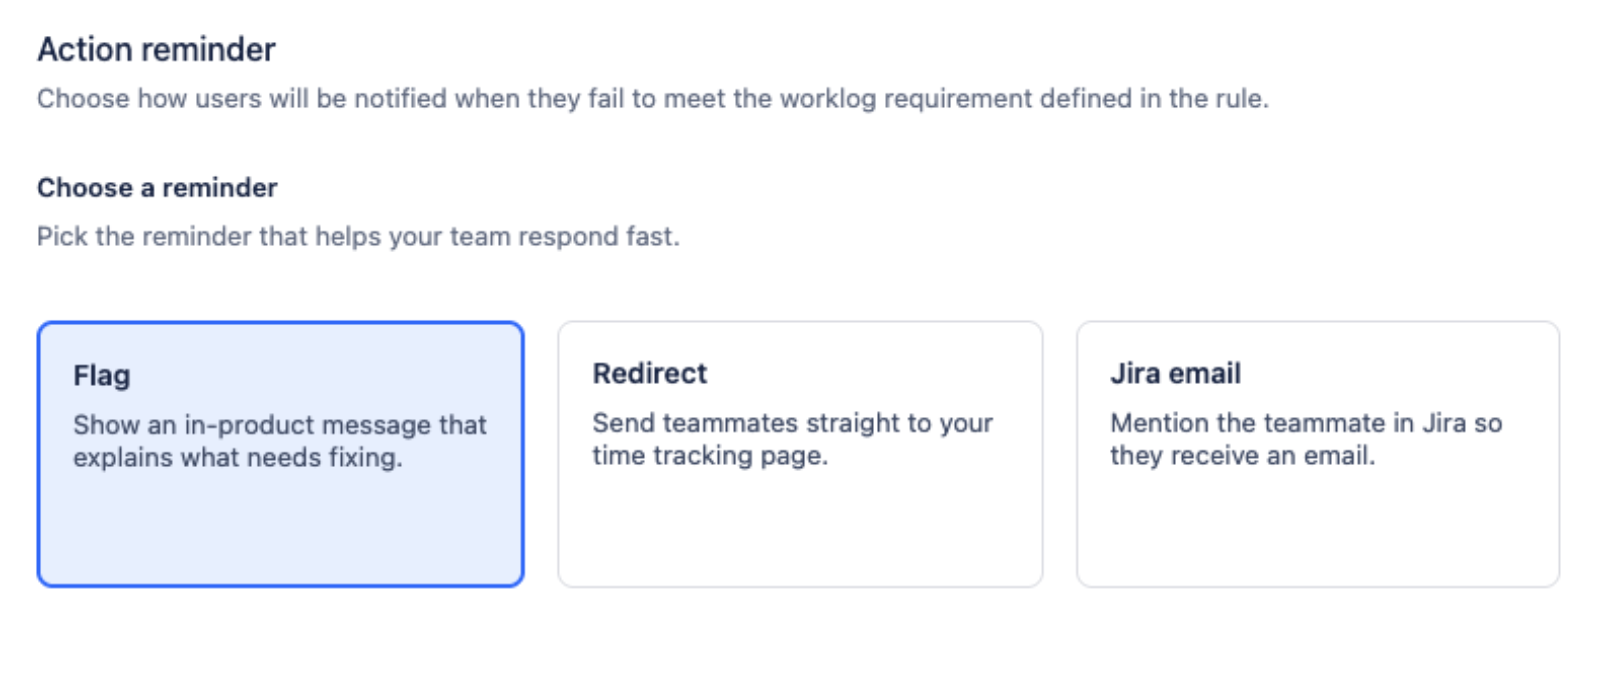The height and width of the screenshot is (699, 1598).
Task: Click the Flag option description text
Action: (x=280, y=441)
